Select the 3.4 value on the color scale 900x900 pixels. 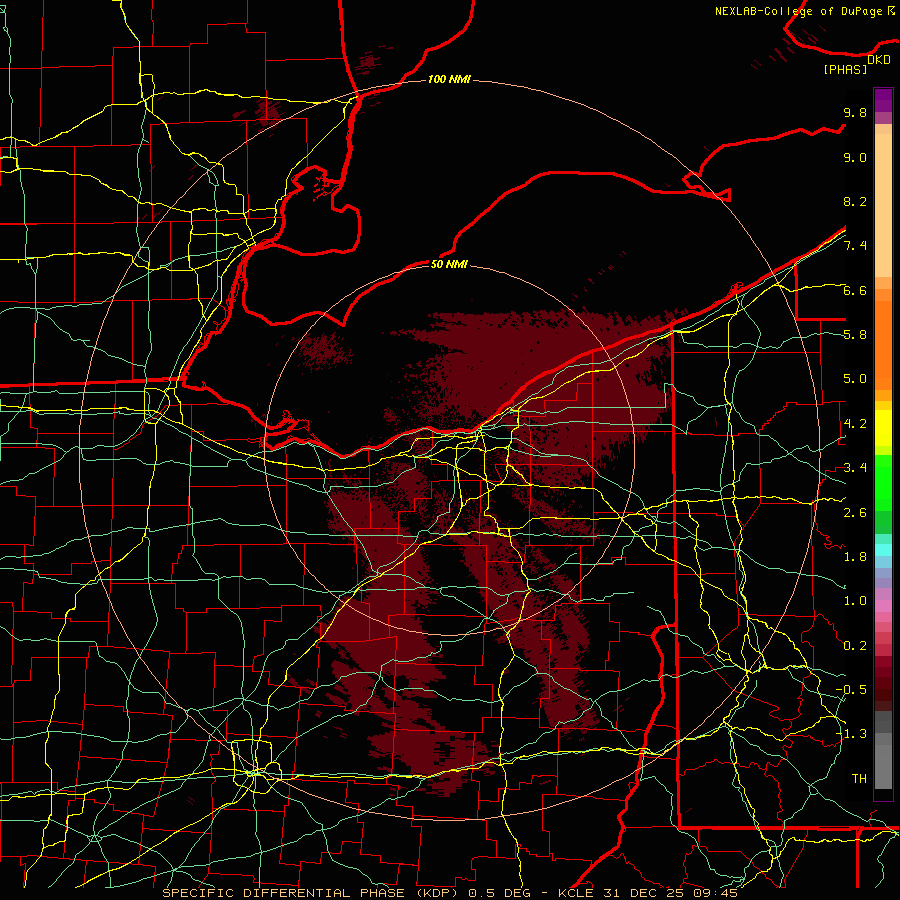click(855, 468)
